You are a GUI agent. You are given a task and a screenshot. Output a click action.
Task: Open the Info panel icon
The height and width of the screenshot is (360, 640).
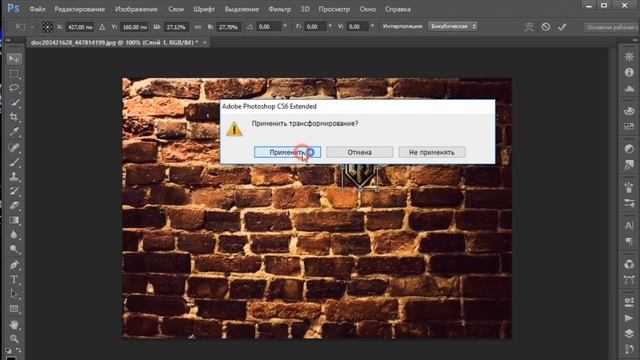(x=629, y=73)
